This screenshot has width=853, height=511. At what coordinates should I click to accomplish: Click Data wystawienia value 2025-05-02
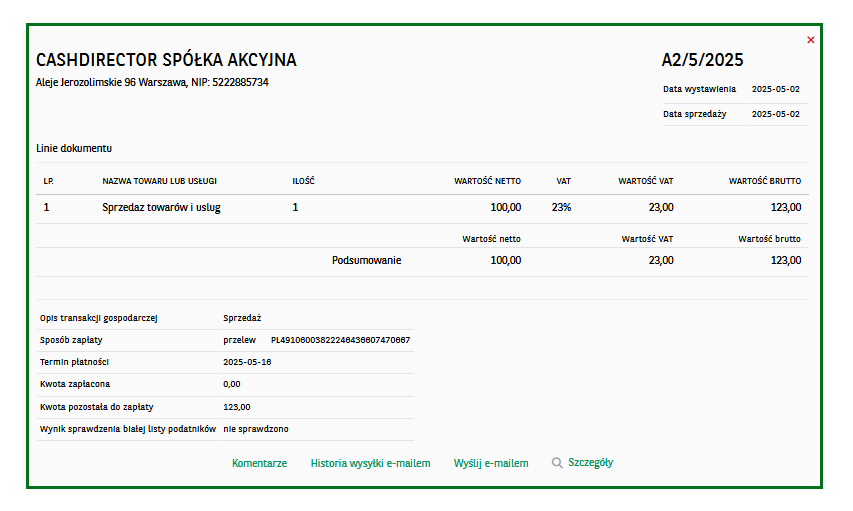[776, 89]
